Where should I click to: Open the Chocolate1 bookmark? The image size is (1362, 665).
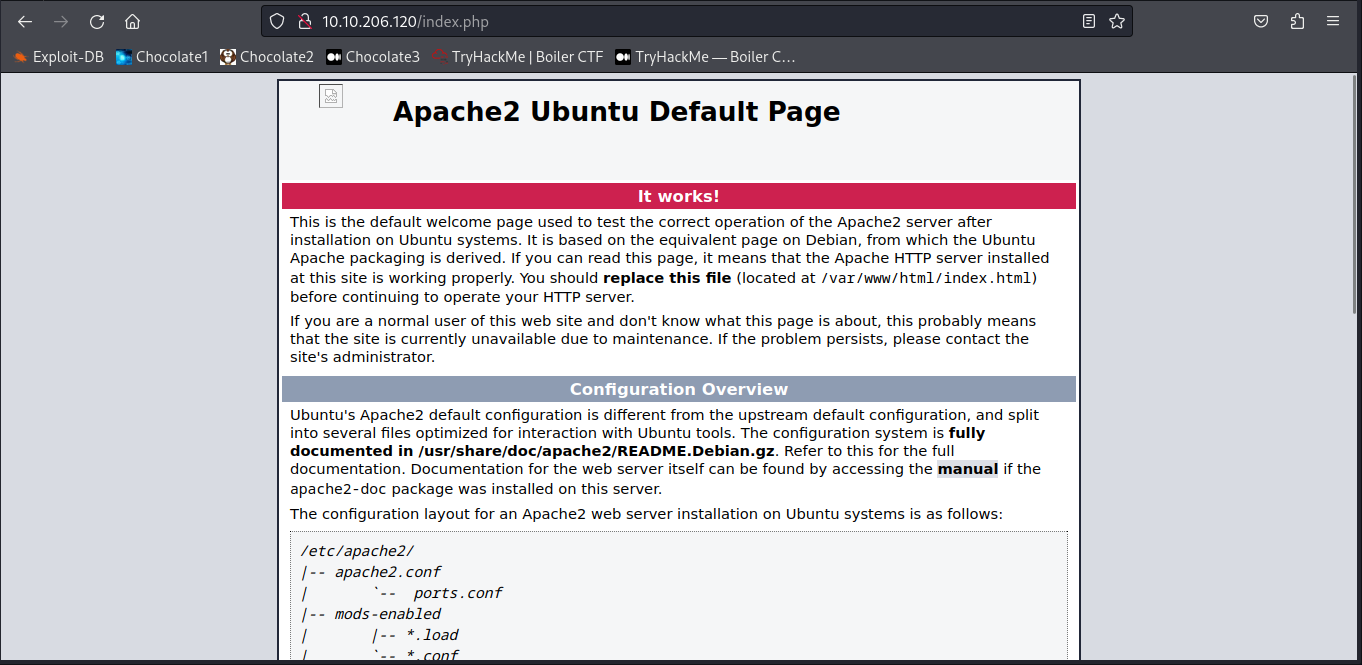tap(162, 57)
